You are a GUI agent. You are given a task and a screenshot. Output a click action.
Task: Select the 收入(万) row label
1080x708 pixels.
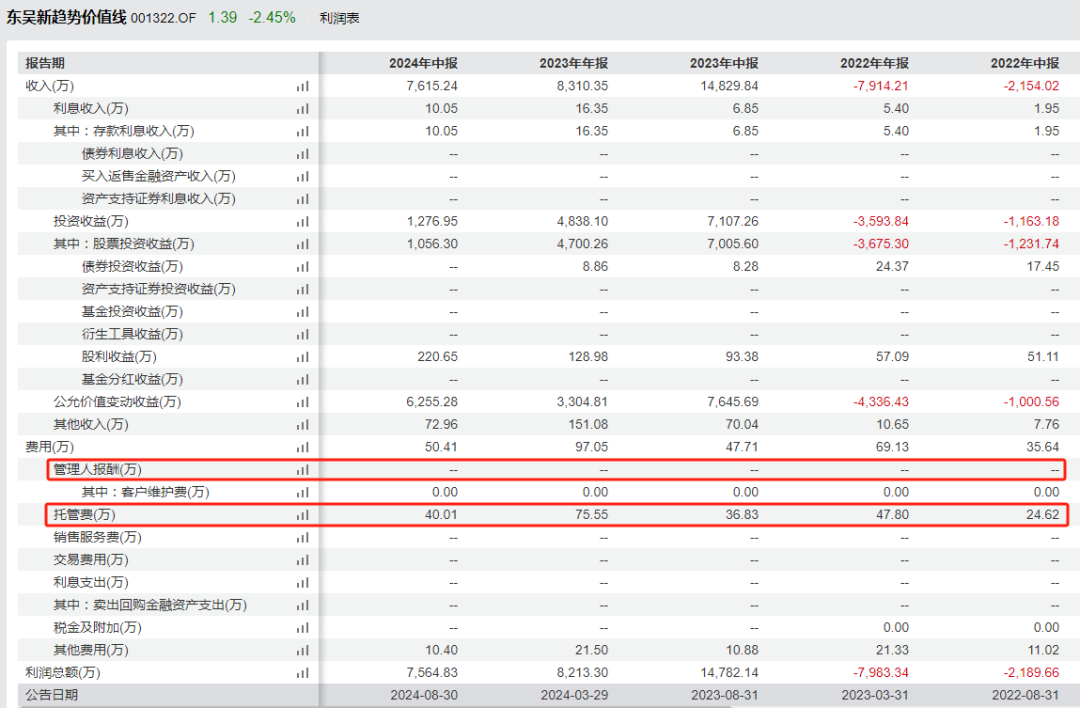click(50, 86)
